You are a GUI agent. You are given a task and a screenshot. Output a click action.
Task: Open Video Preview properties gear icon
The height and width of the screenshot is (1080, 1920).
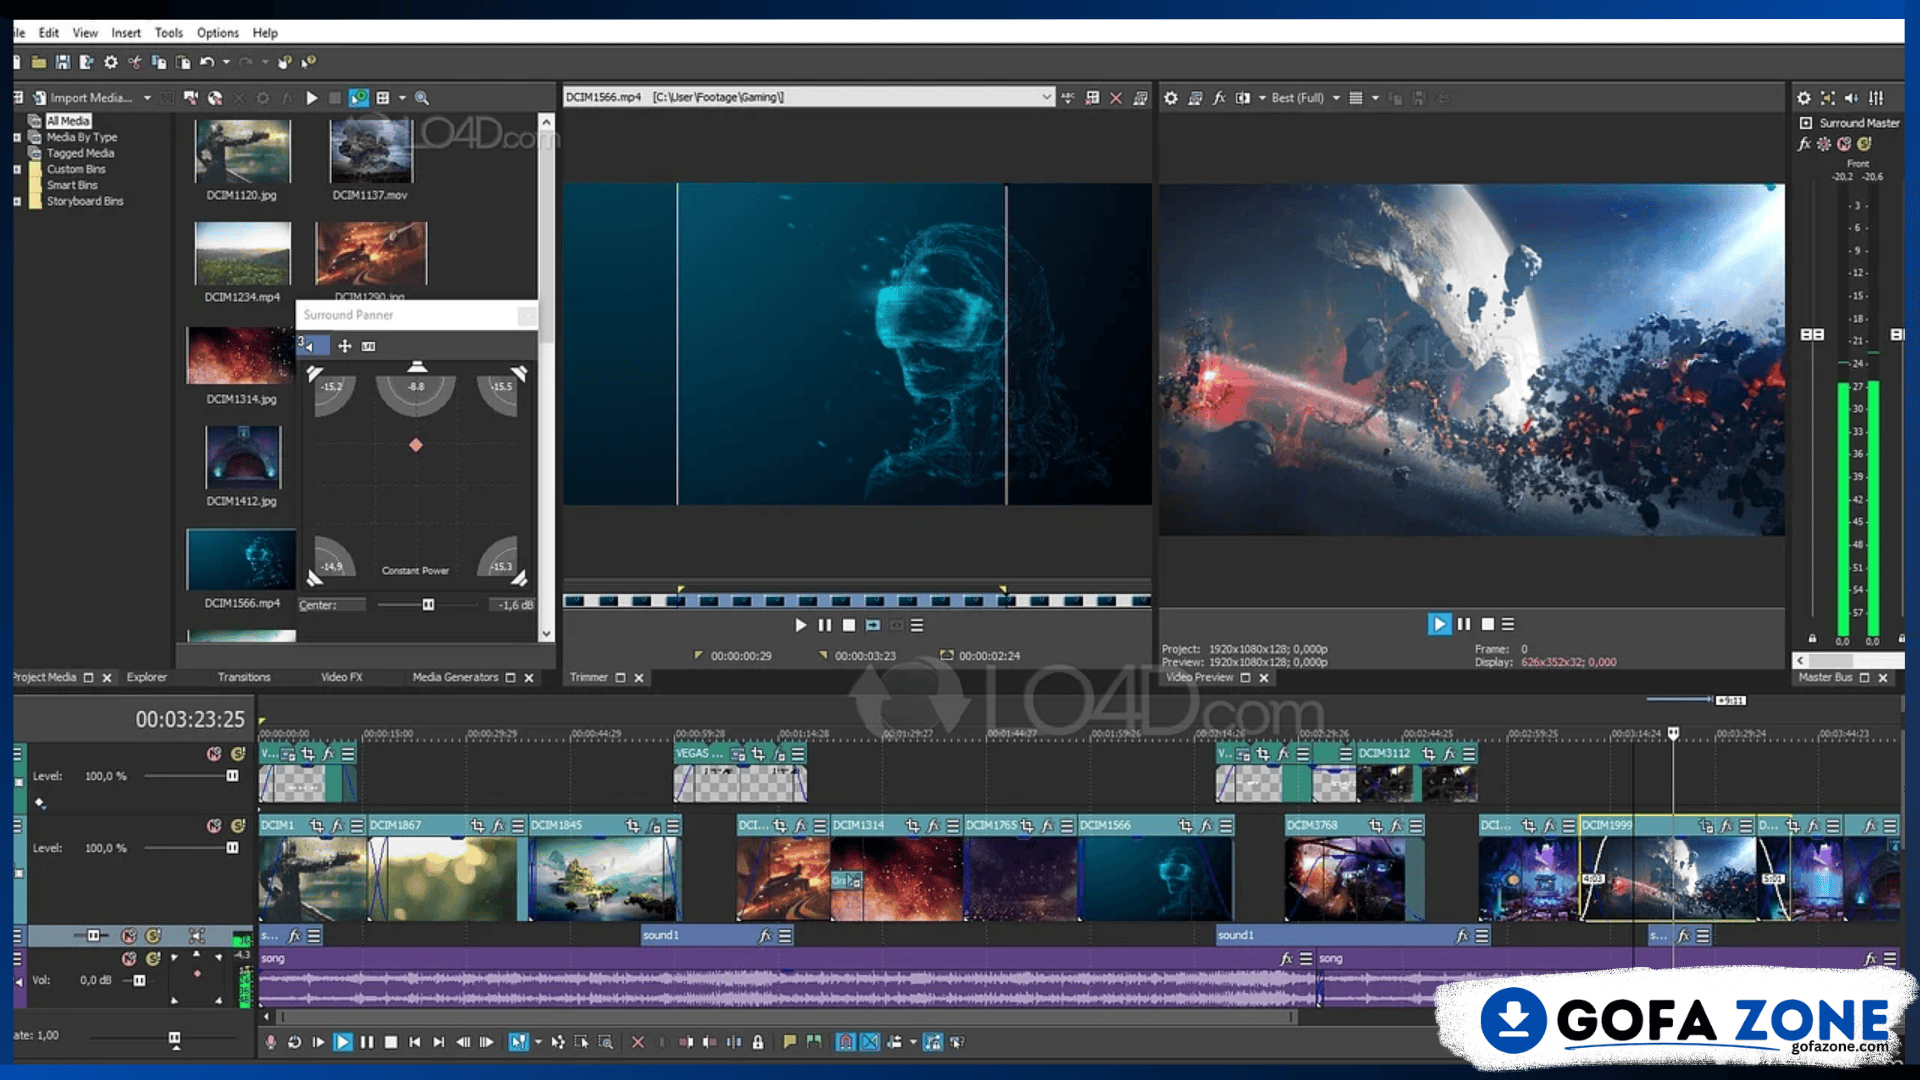[x=1171, y=98]
